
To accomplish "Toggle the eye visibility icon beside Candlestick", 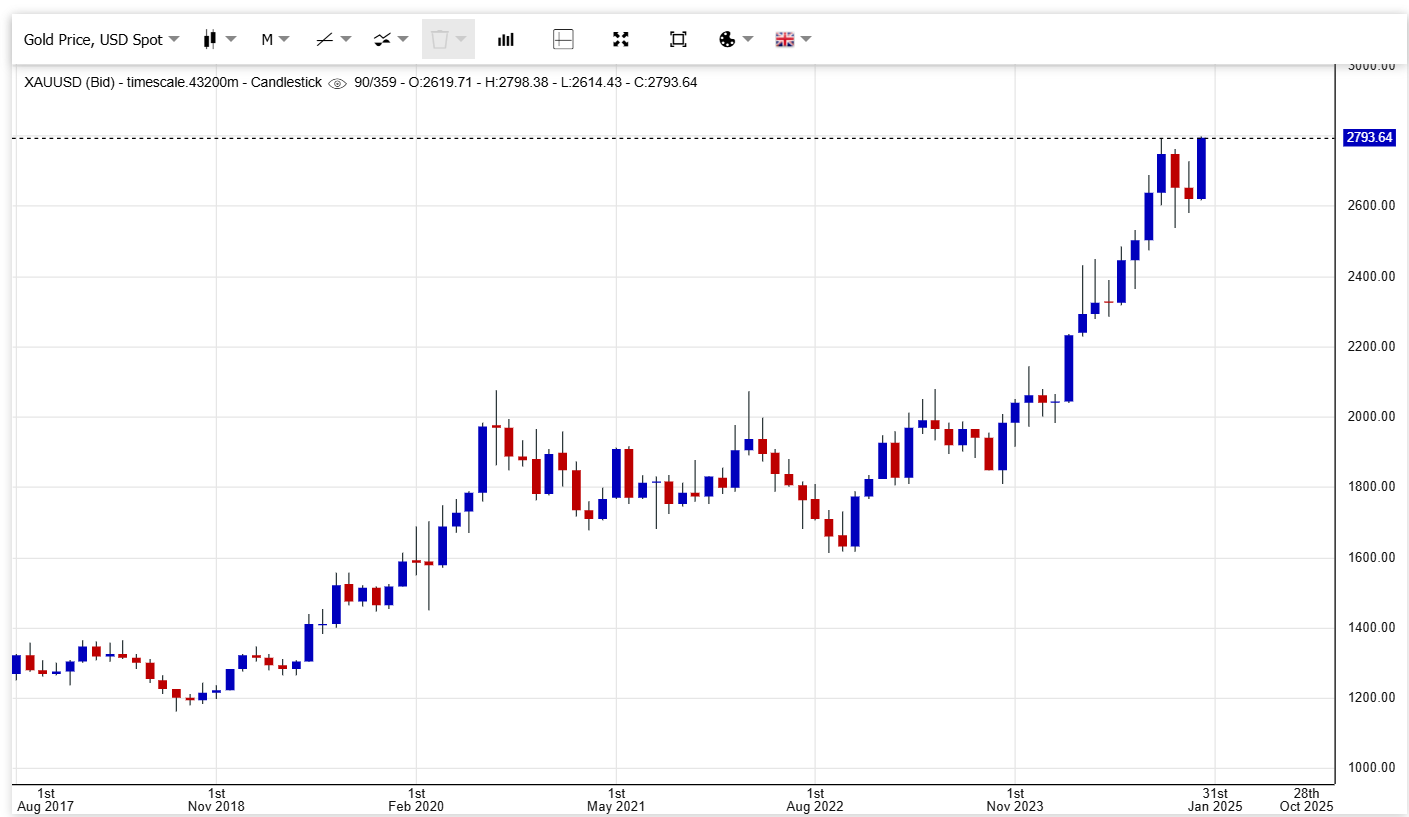I will 337,83.
